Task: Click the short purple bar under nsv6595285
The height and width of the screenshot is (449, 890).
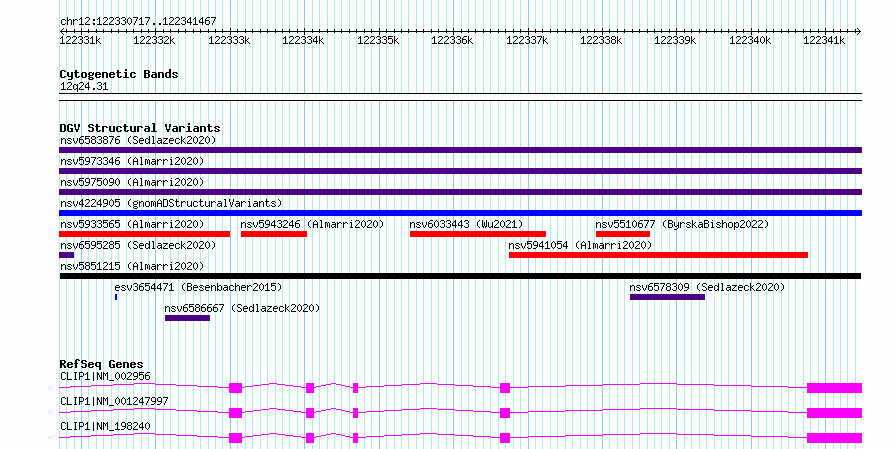Action: tap(66, 255)
